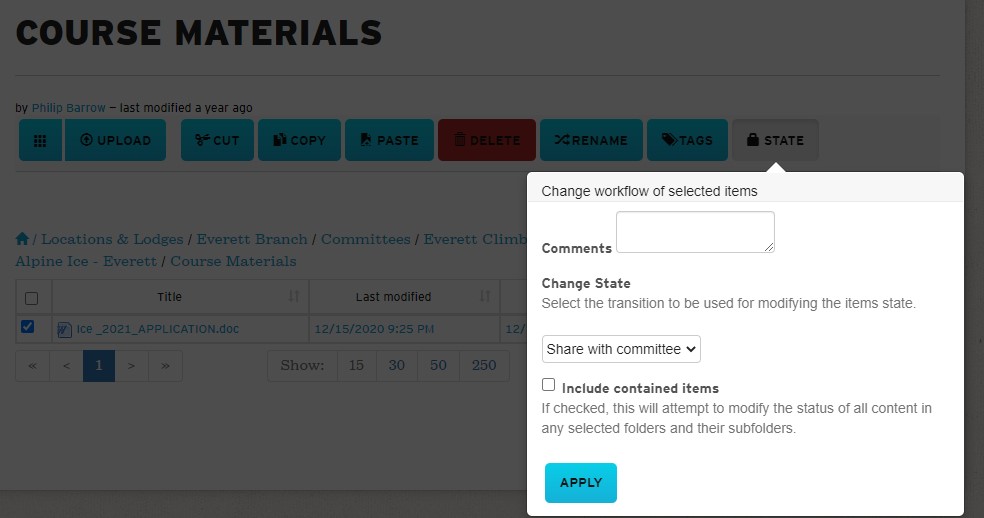
Task: Click the Rename shuffle button
Action: click(590, 140)
